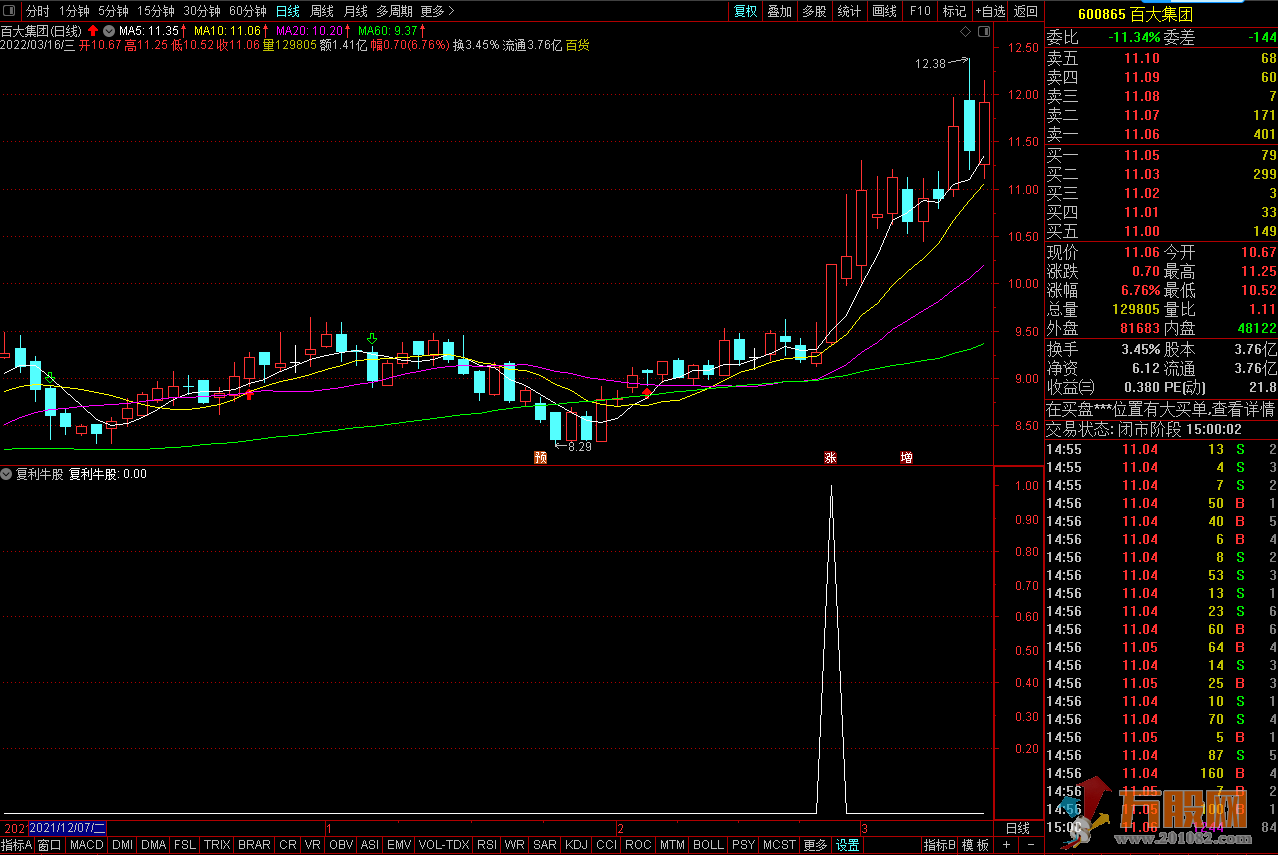Click the panel layout icon next to the diamond
The image size is (1278, 855).
985,32
